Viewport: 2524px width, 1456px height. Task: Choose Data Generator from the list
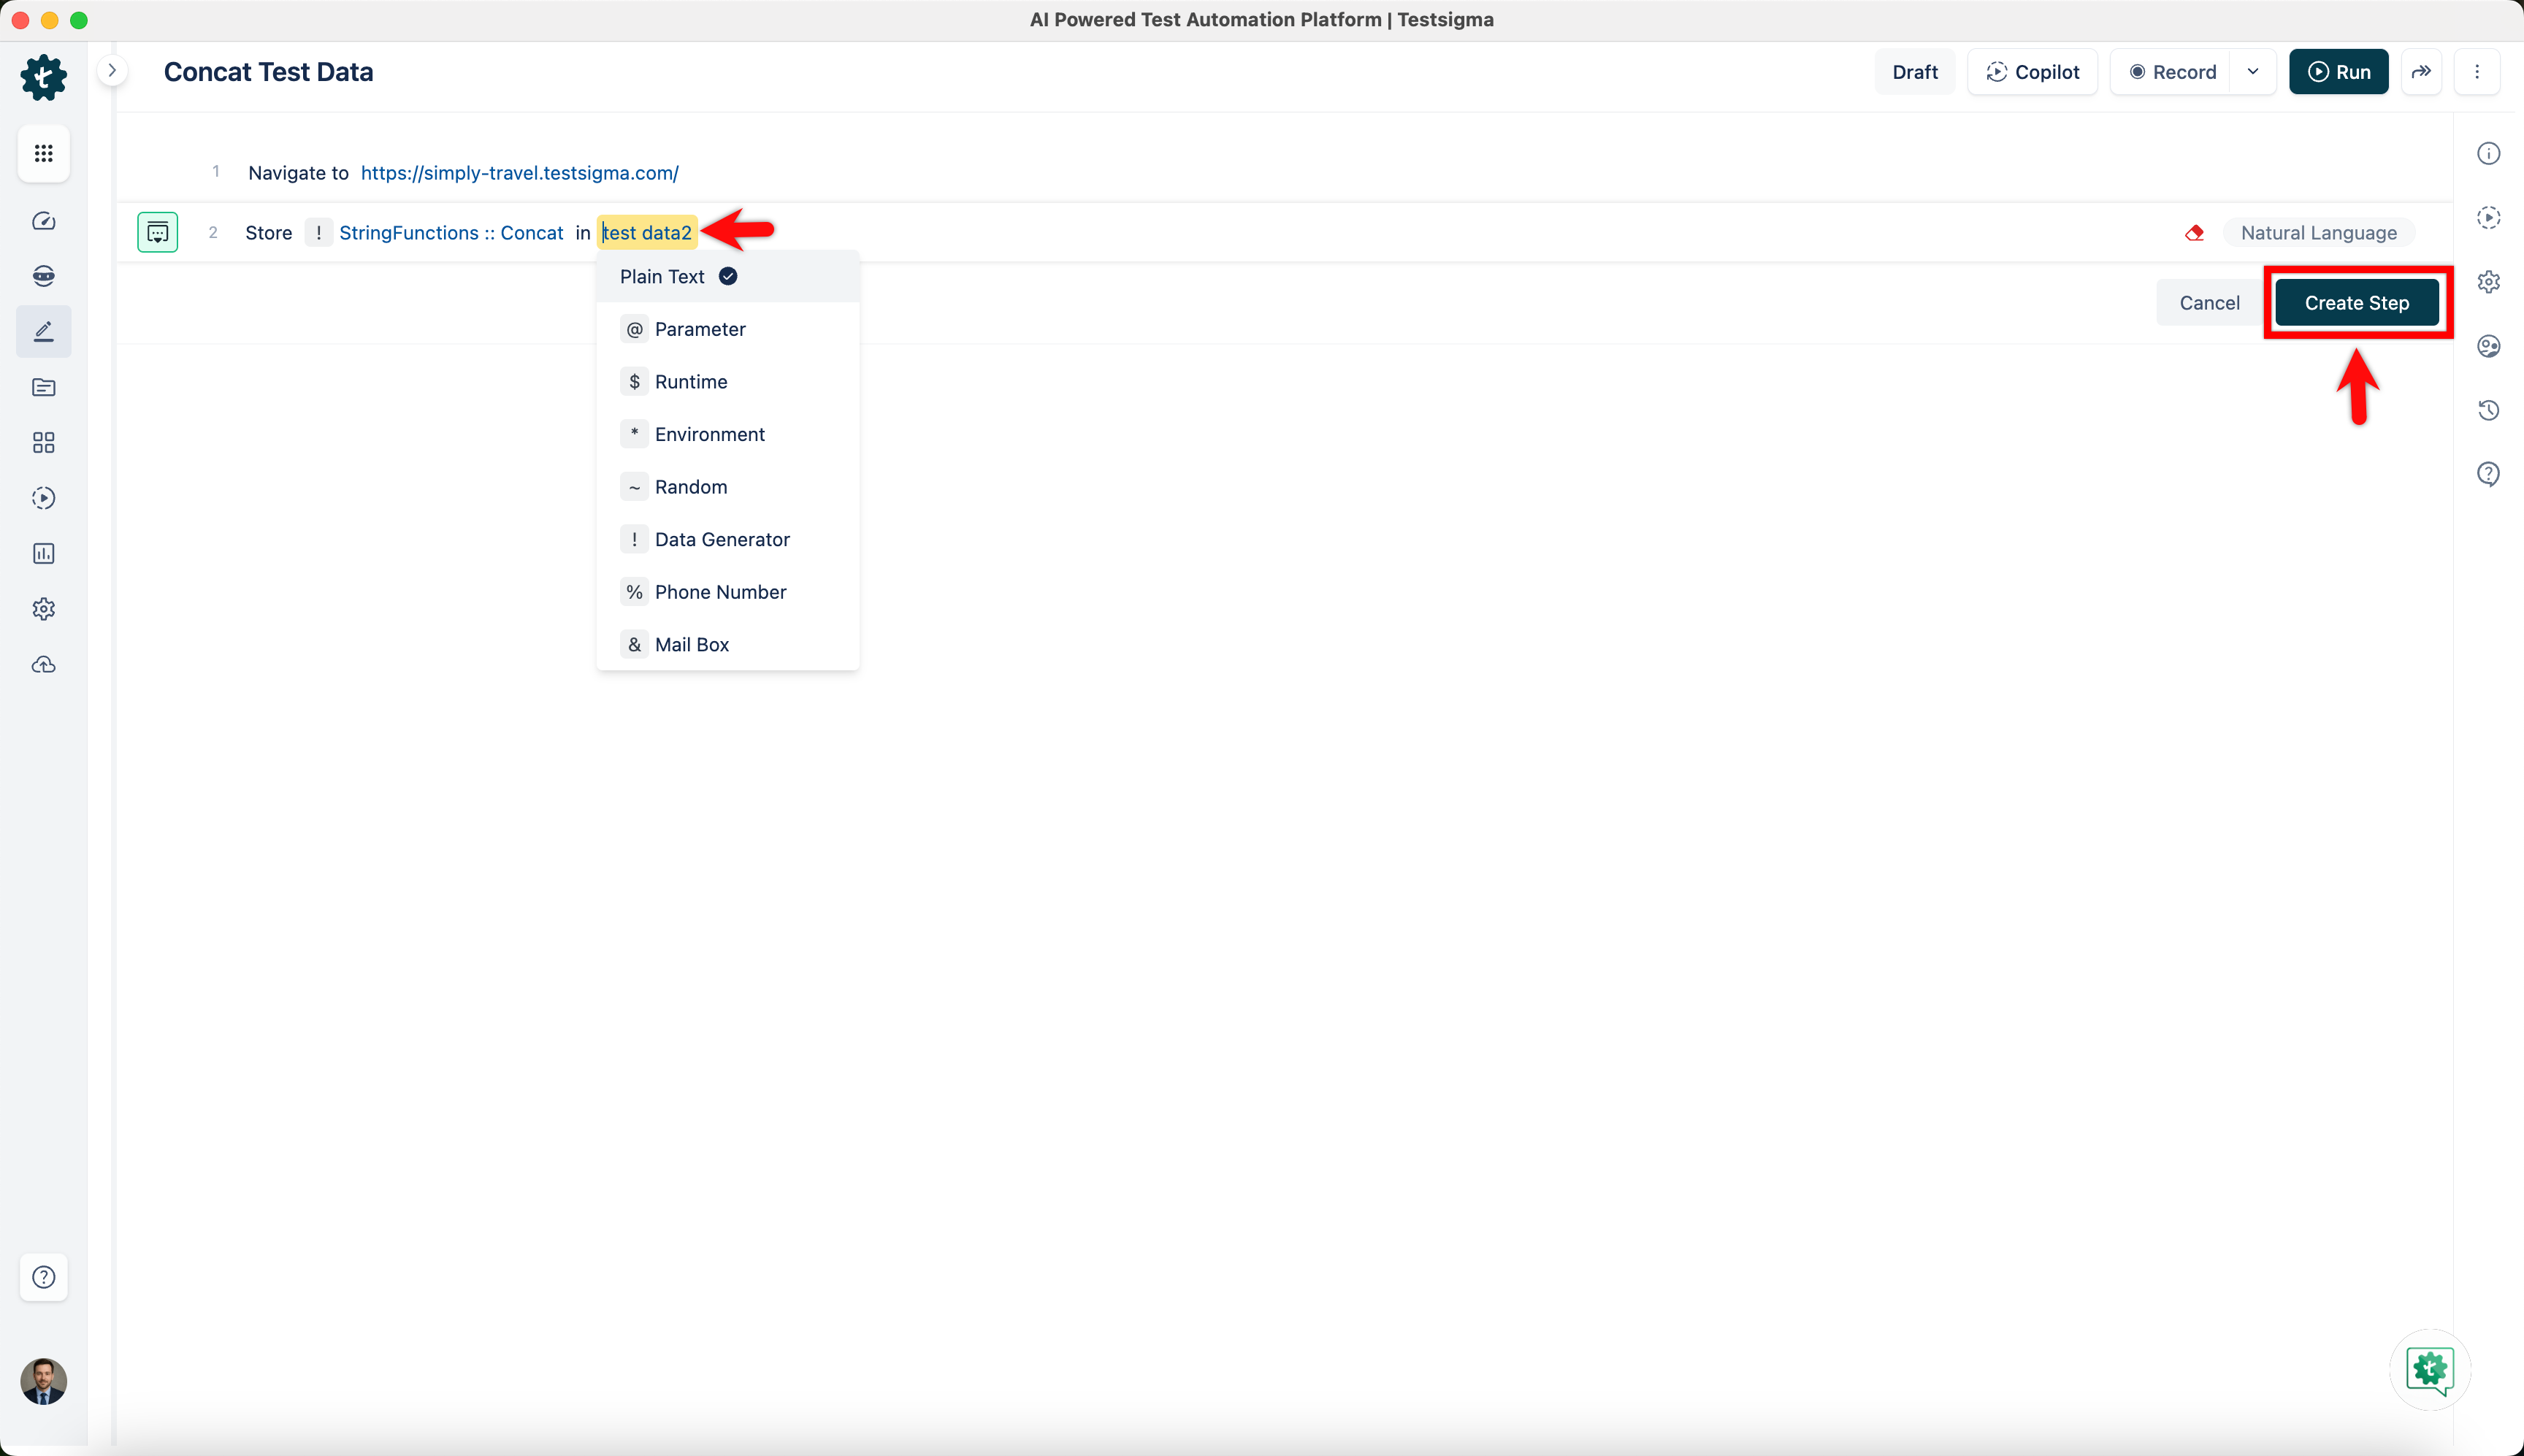click(x=721, y=540)
